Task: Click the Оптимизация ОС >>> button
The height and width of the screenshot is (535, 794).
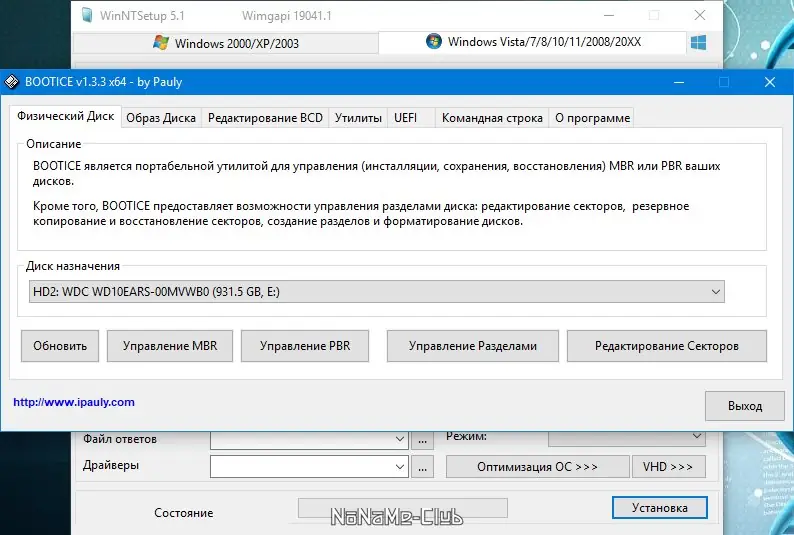Action: pos(537,467)
